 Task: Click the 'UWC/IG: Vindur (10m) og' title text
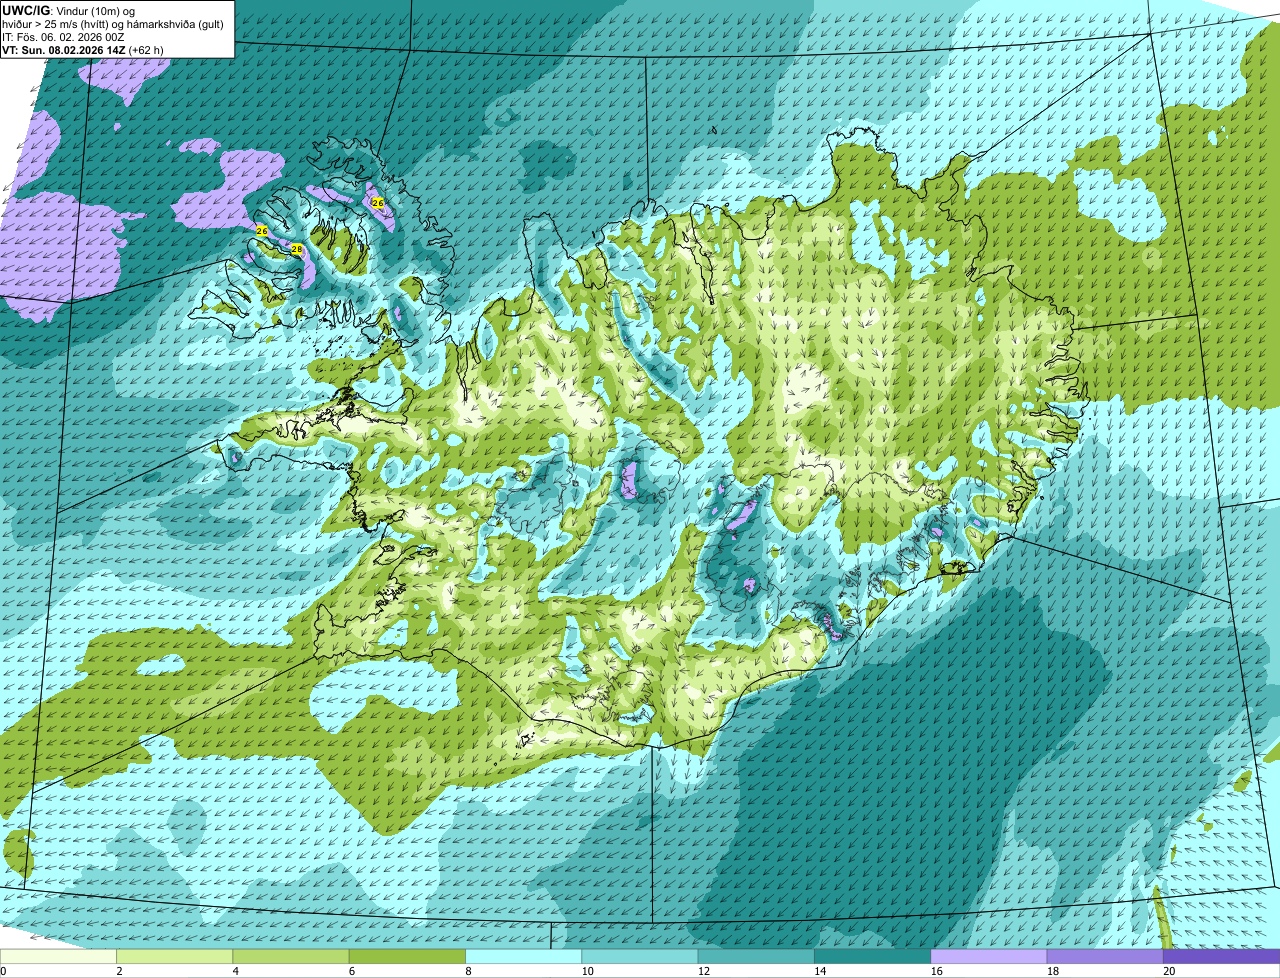pos(69,10)
